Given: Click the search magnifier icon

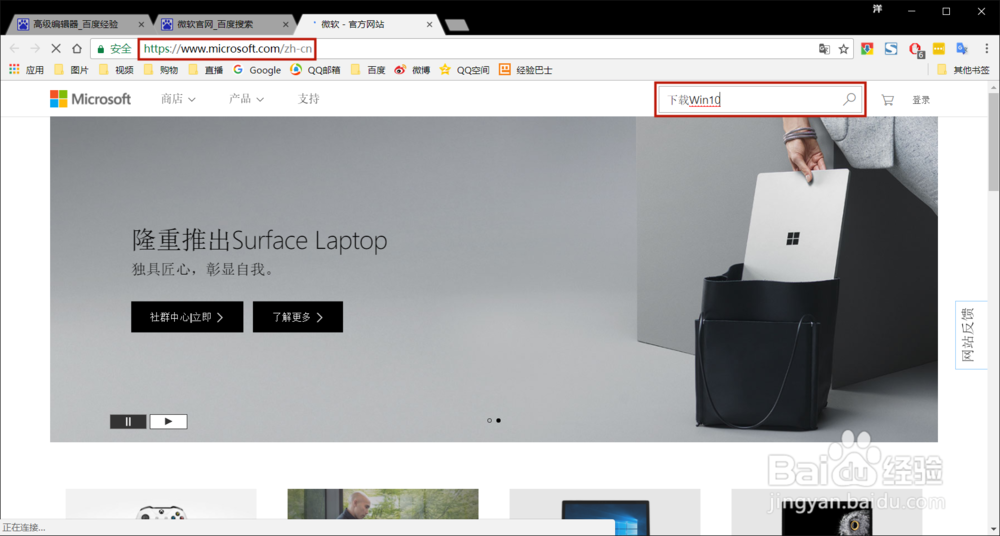Looking at the screenshot, I should tap(849, 100).
